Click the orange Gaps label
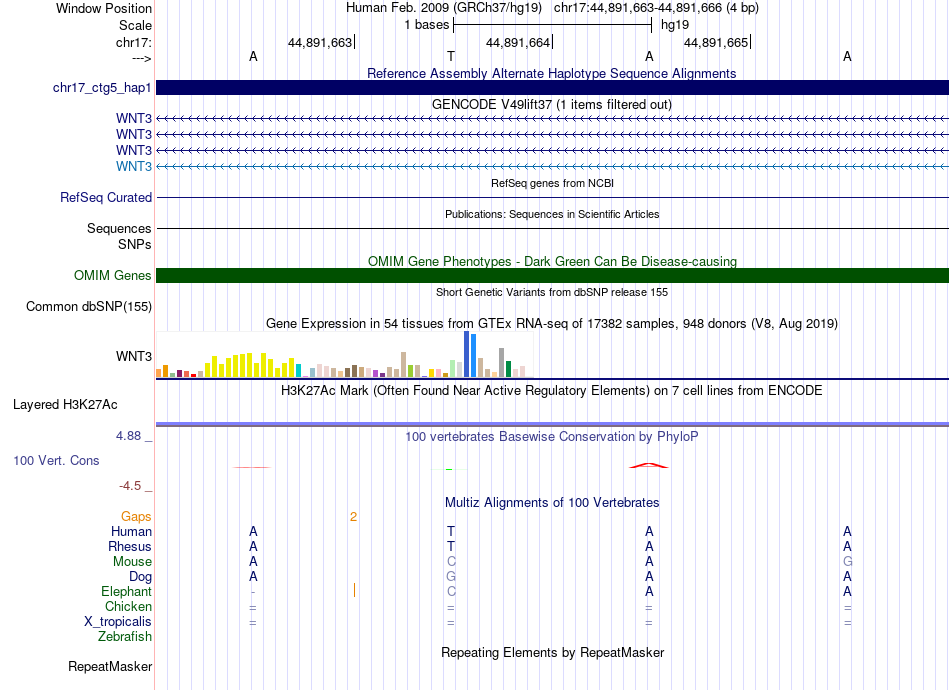The height and width of the screenshot is (690, 950). (x=136, y=517)
